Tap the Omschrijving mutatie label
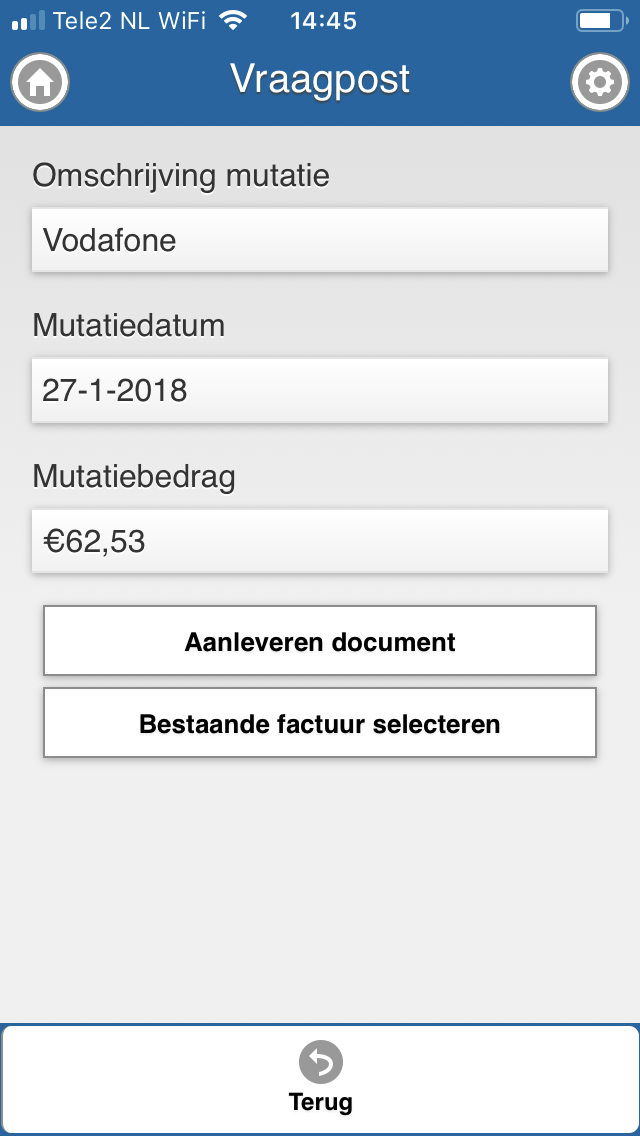 coord(181,177)
